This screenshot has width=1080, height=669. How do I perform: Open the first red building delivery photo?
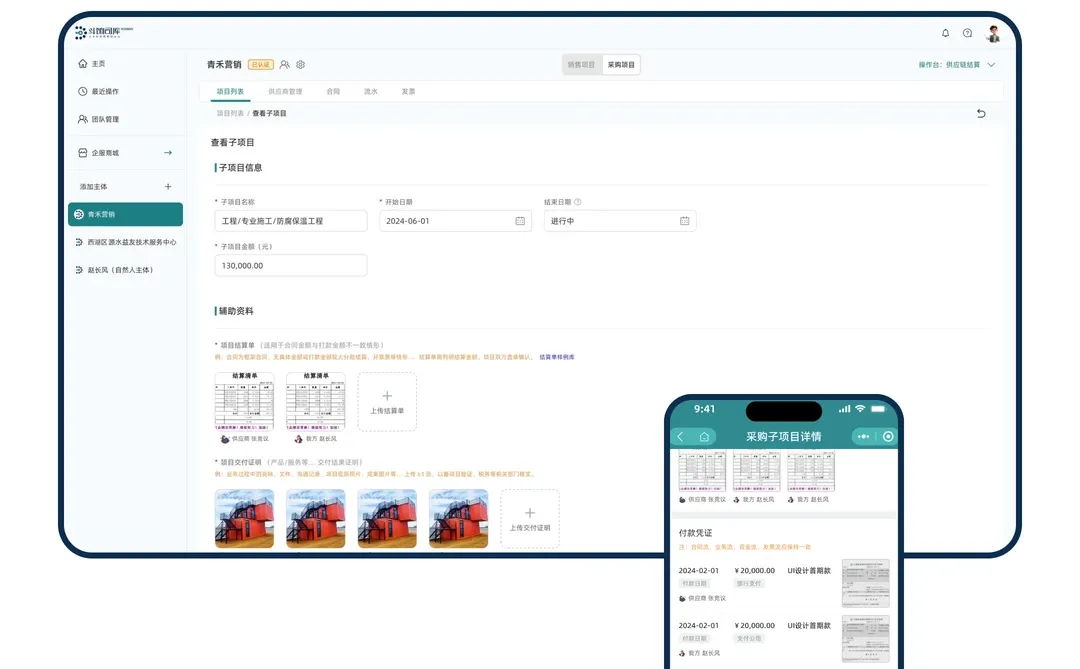(243, 518)
